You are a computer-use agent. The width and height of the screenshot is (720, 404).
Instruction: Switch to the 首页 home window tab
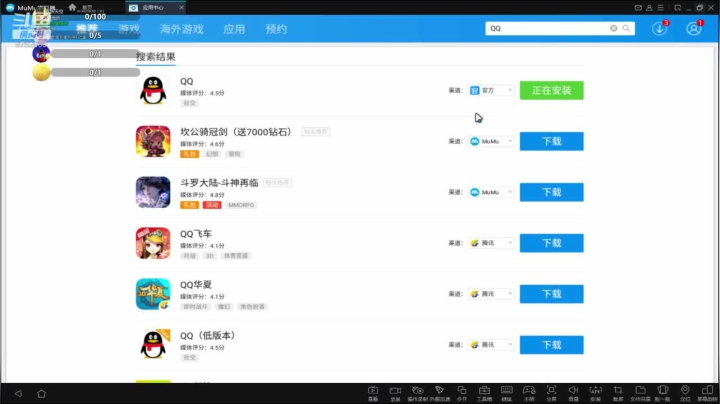coord(81,7)
